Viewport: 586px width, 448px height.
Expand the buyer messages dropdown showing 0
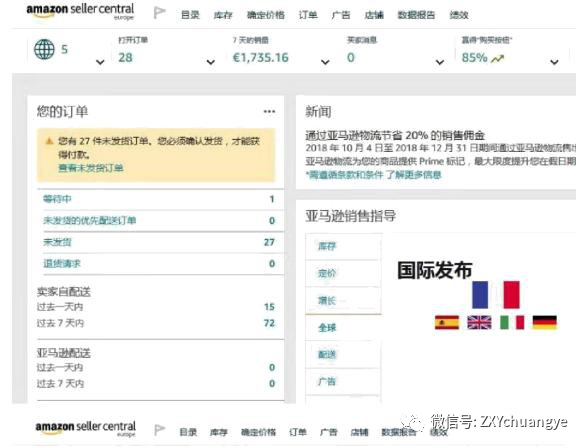(x=440, y=62)
